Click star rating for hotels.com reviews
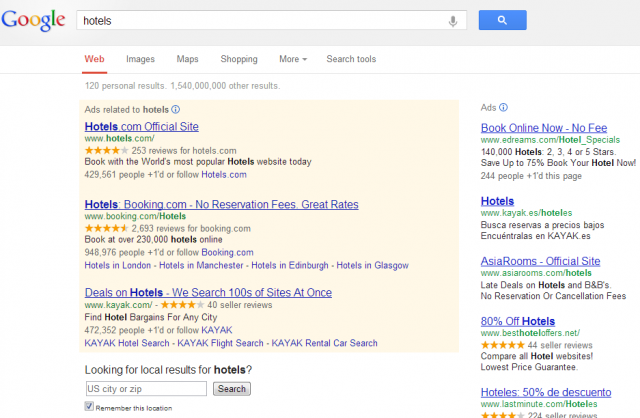The width and height of the screenshot is (640, 418). (x=107, y=151)
